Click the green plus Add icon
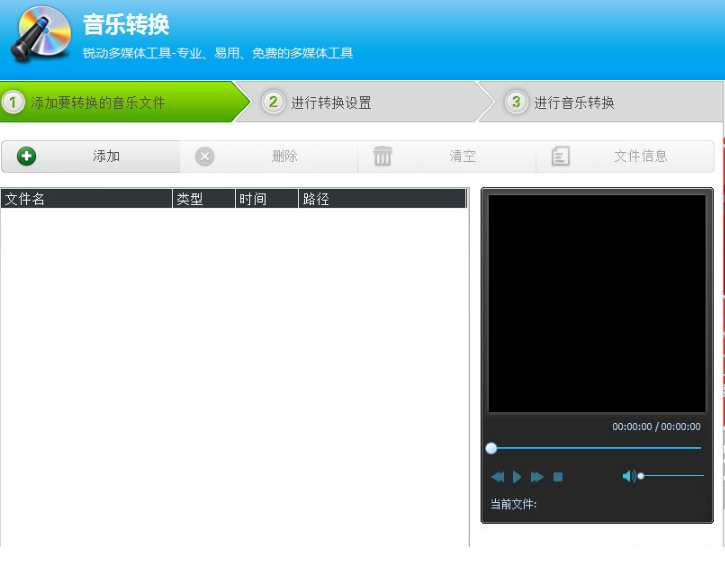 point(26,156)
